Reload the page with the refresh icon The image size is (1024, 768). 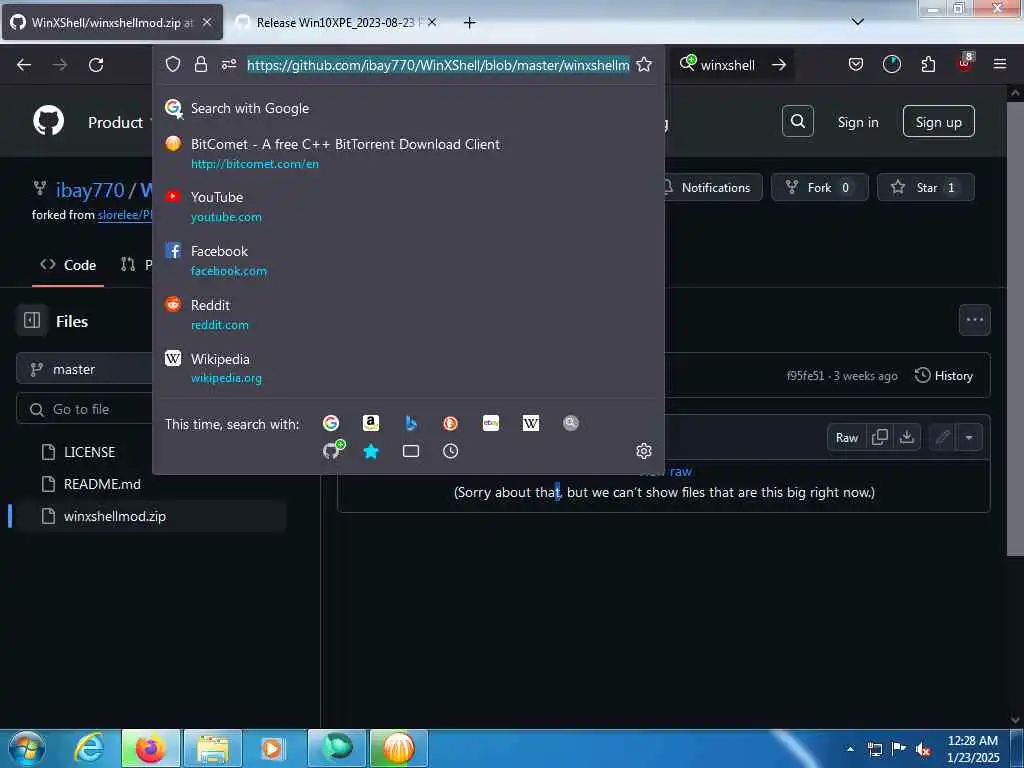tap(96, 65)
